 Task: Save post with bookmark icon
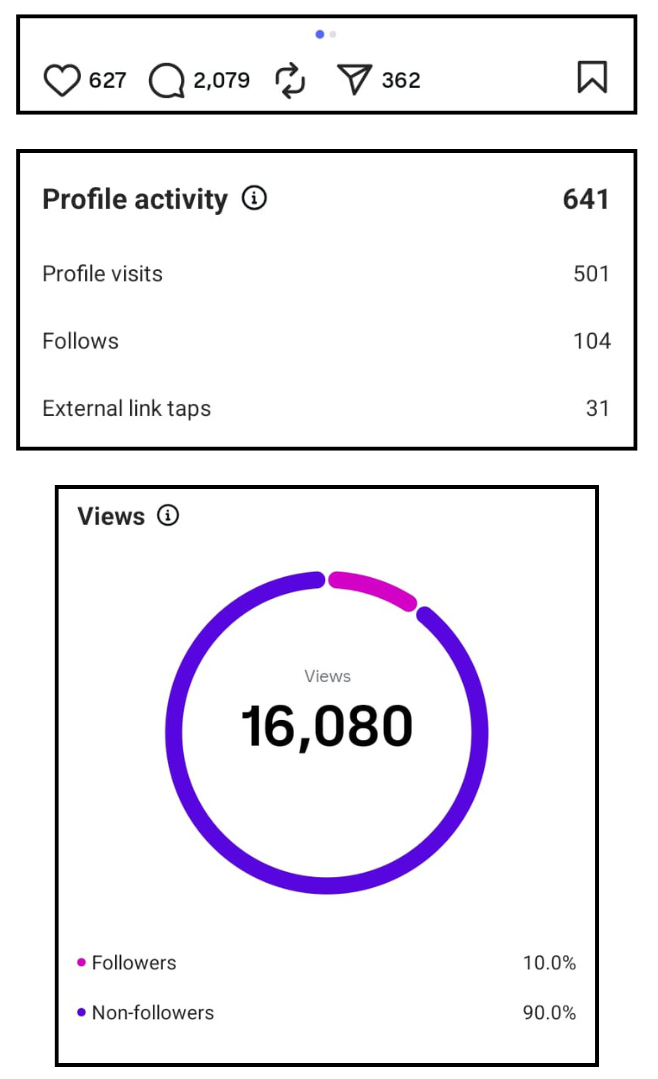click(x=592, y=78)
